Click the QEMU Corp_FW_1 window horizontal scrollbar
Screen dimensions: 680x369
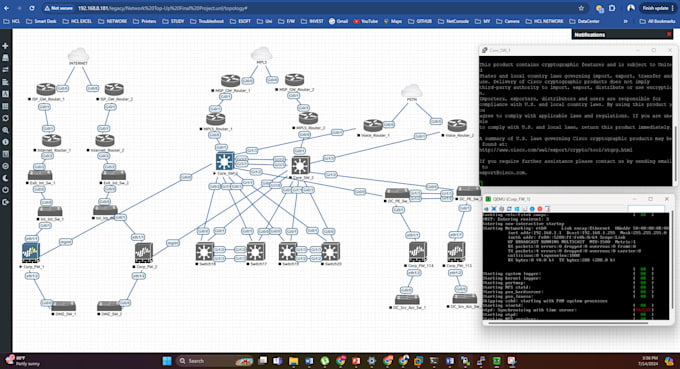(568, 323)
